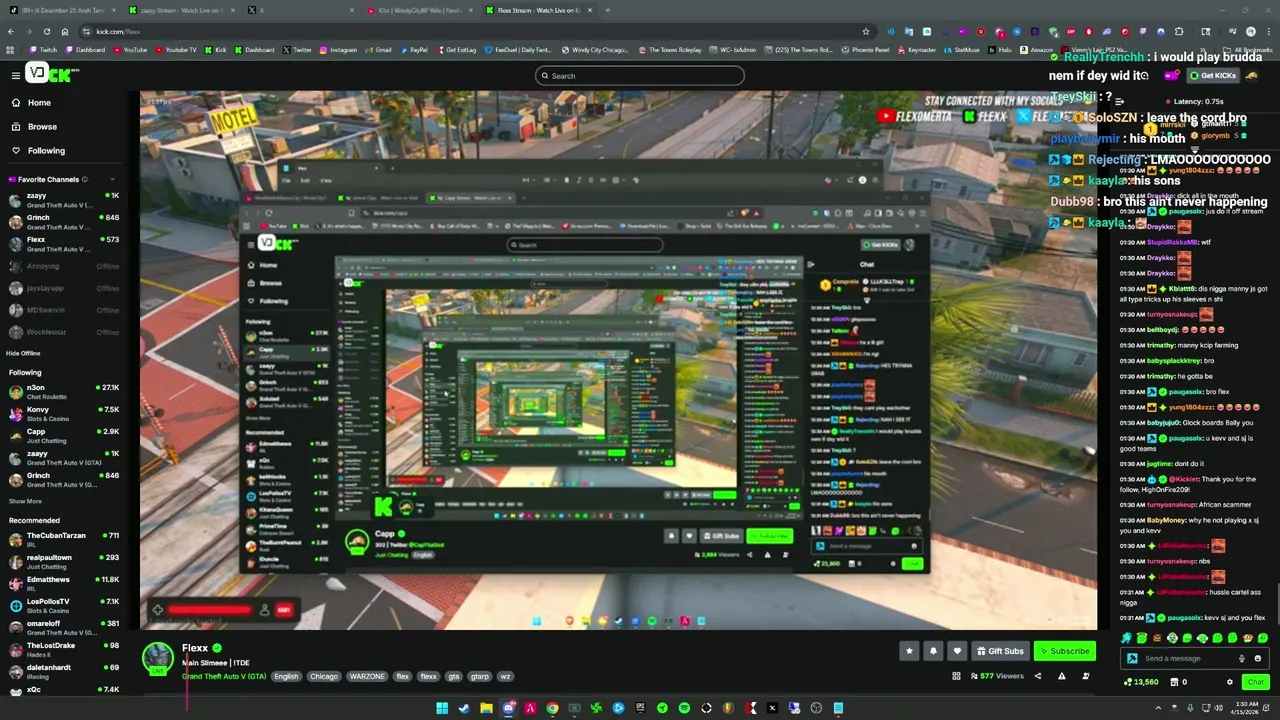Screen dimensions: 1280x720
Task: Switch to the X browser tab
Action: pyautogui.click(x=300, y=10)
